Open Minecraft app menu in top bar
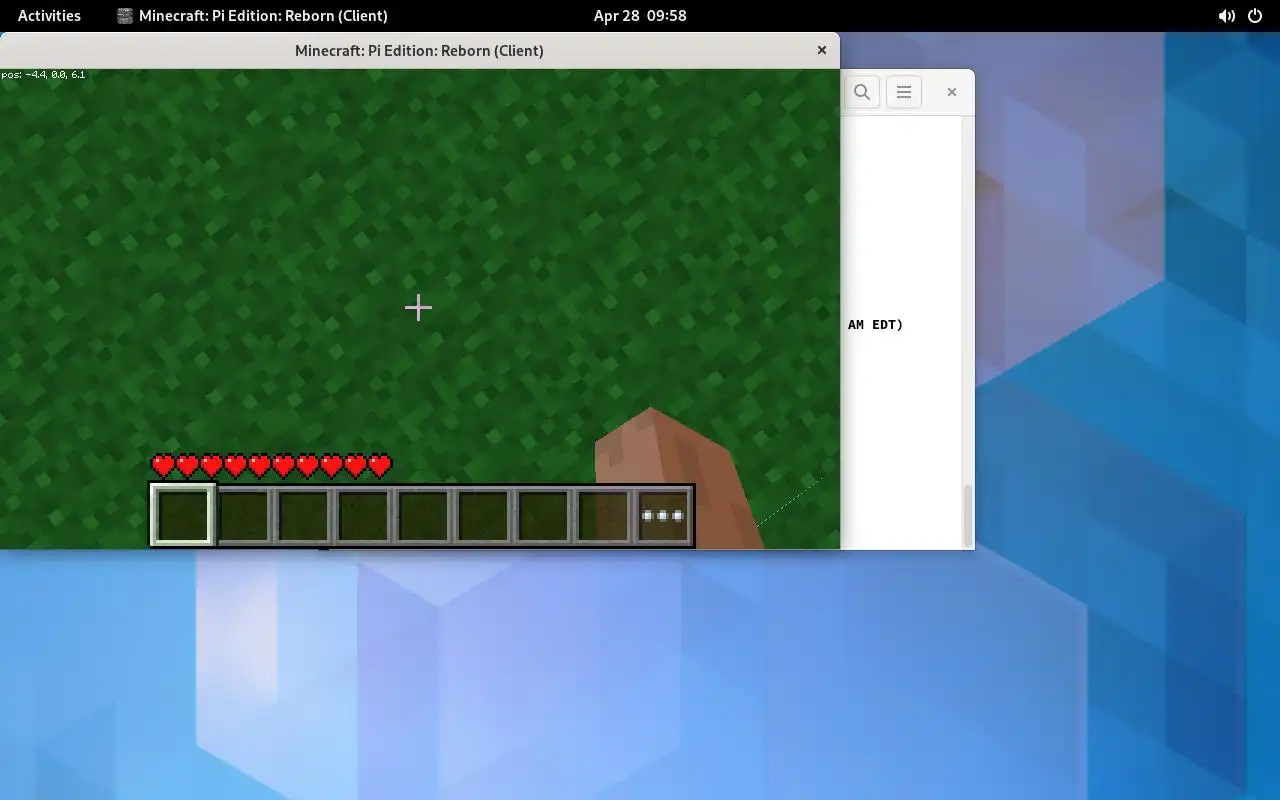 point(252,15)
